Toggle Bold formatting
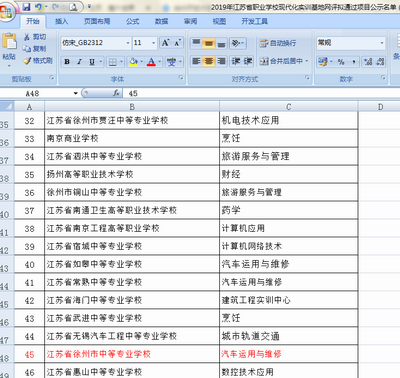Screen dimensions: 400x378 click(x=67, y=62)
